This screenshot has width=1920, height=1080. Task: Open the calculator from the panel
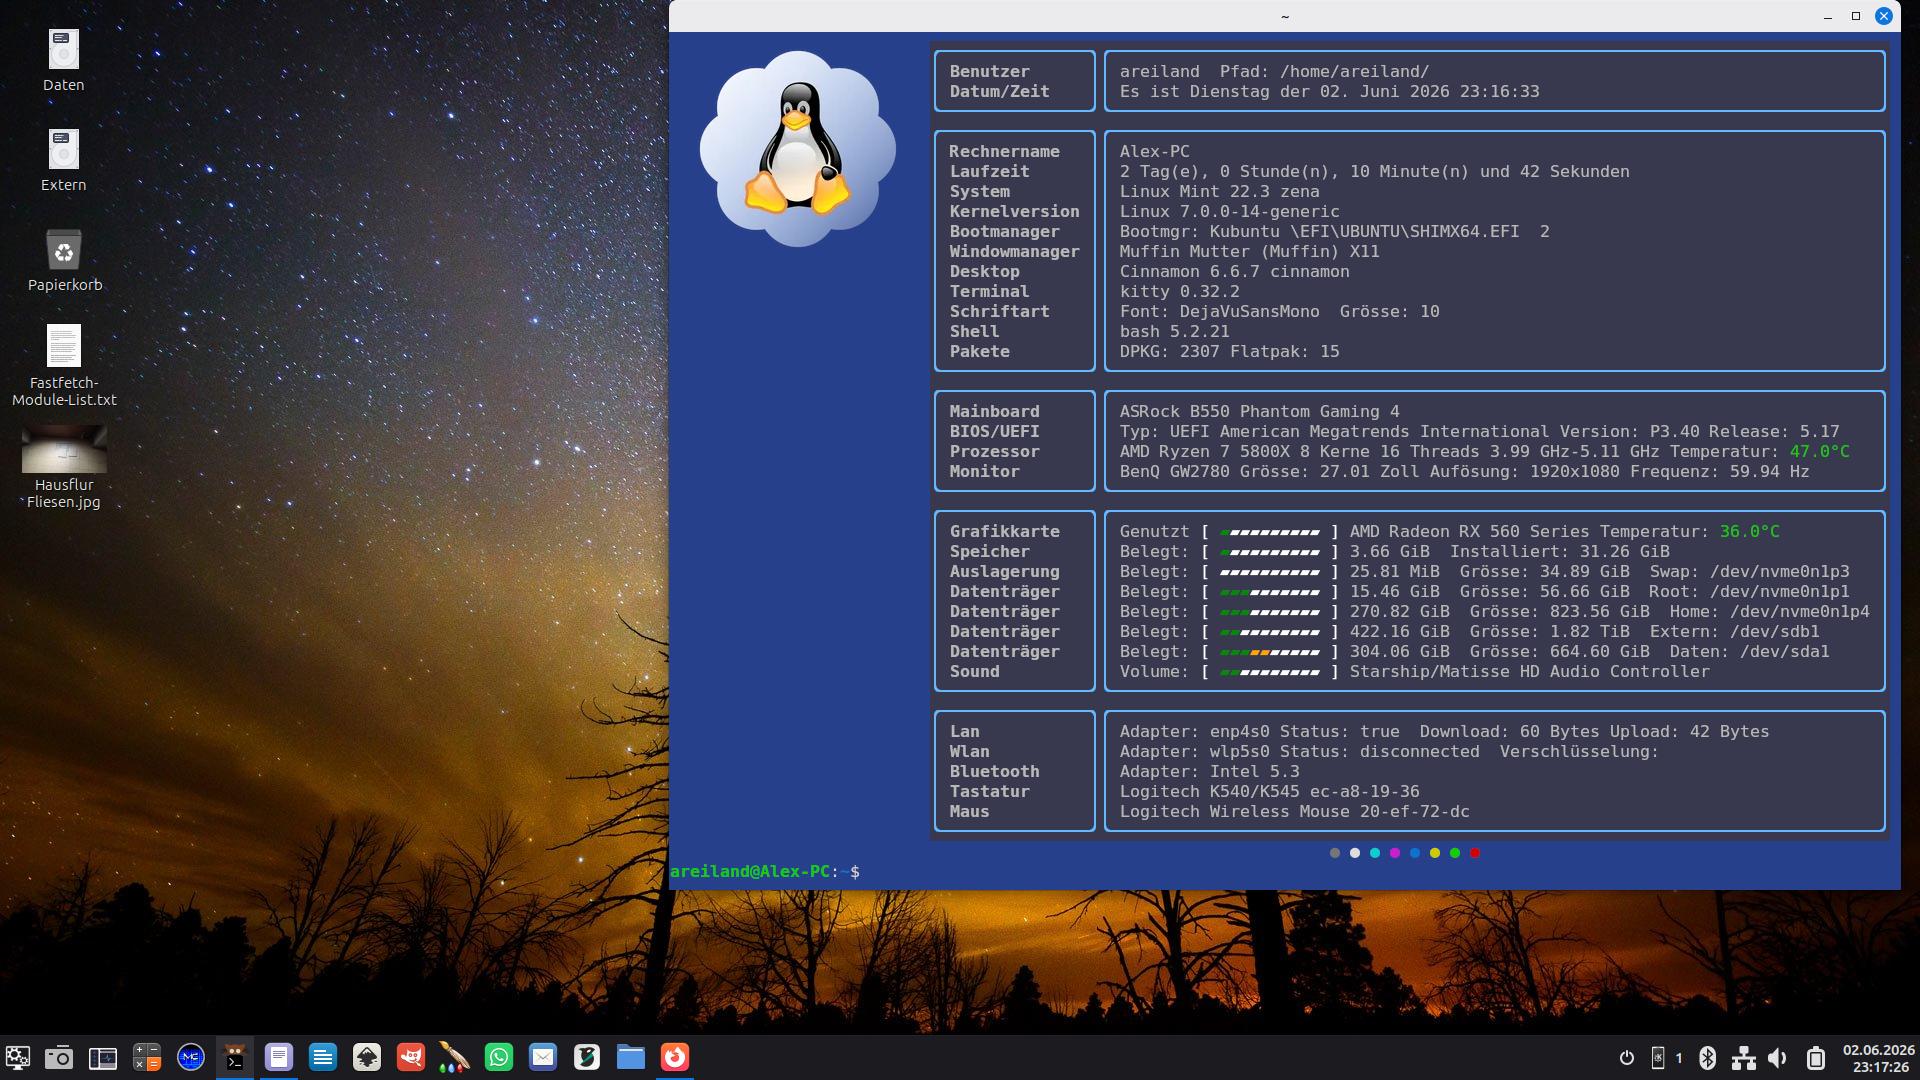tap(147, 1057)
